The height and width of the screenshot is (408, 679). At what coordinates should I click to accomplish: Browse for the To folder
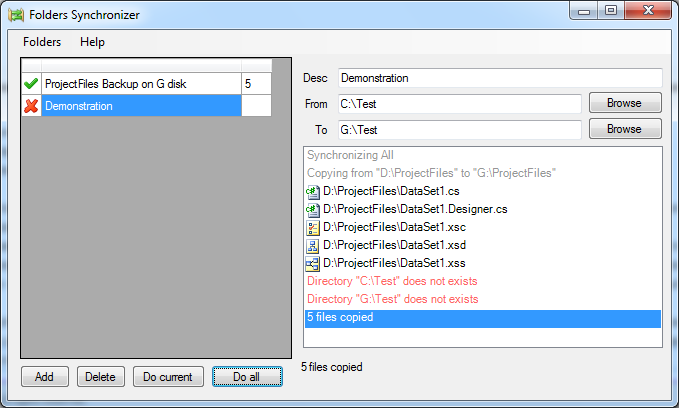pyautogui.click(x=624, y=129)
